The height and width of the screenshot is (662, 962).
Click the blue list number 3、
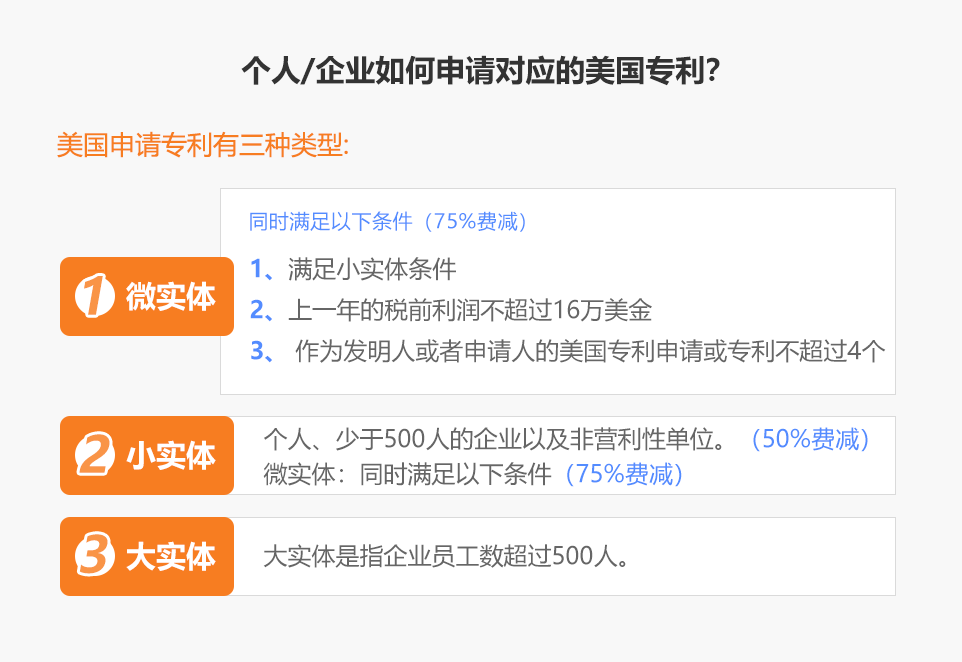click(x=263, y=352)
